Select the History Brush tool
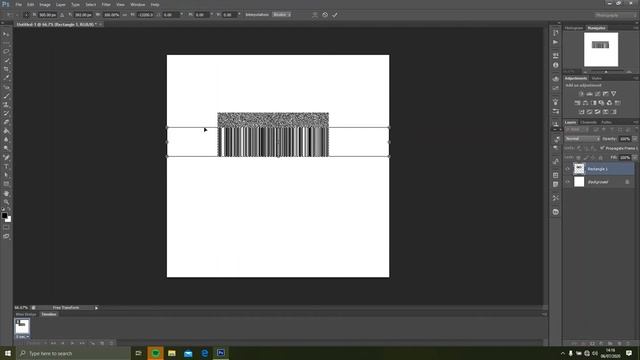Viewport: 640px width, 360px height. tap(6, 113)
